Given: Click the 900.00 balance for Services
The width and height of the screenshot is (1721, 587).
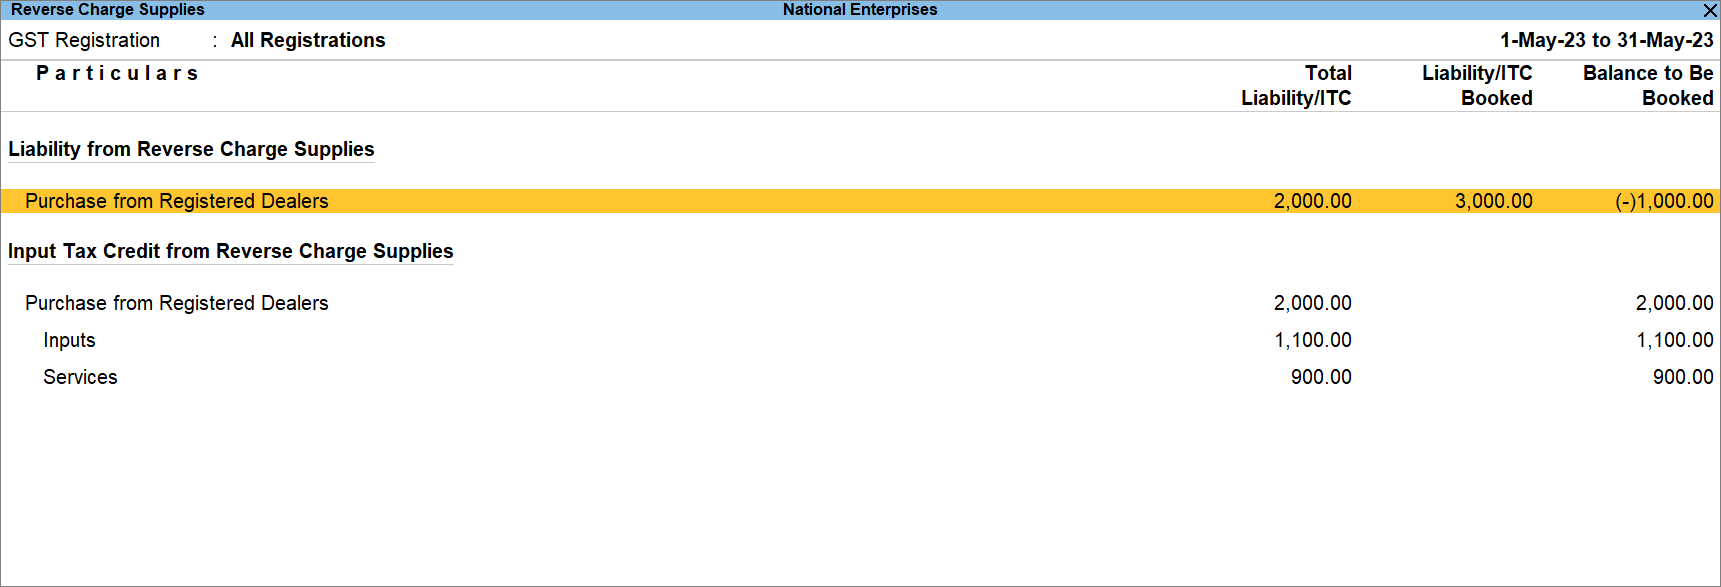Looking at the screenshot, I should click(x=1682, y=377).
